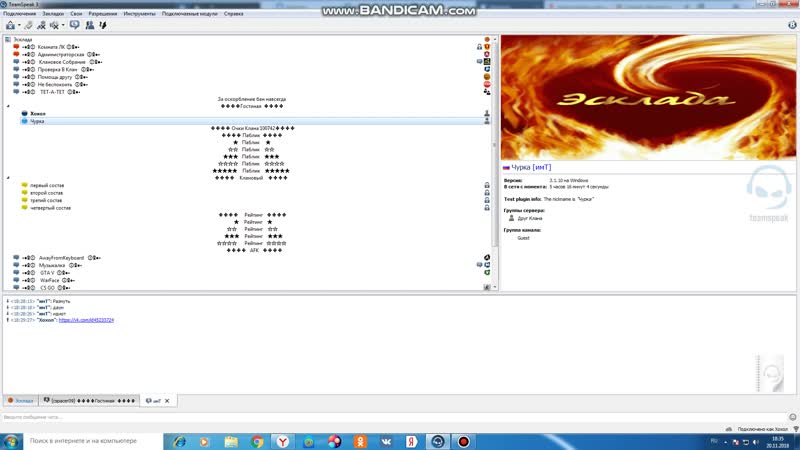Toggle the Away status toolbar icon
The height and width of the screenshot is (450, 800).
pyautogui.click(x=41, y=25)
